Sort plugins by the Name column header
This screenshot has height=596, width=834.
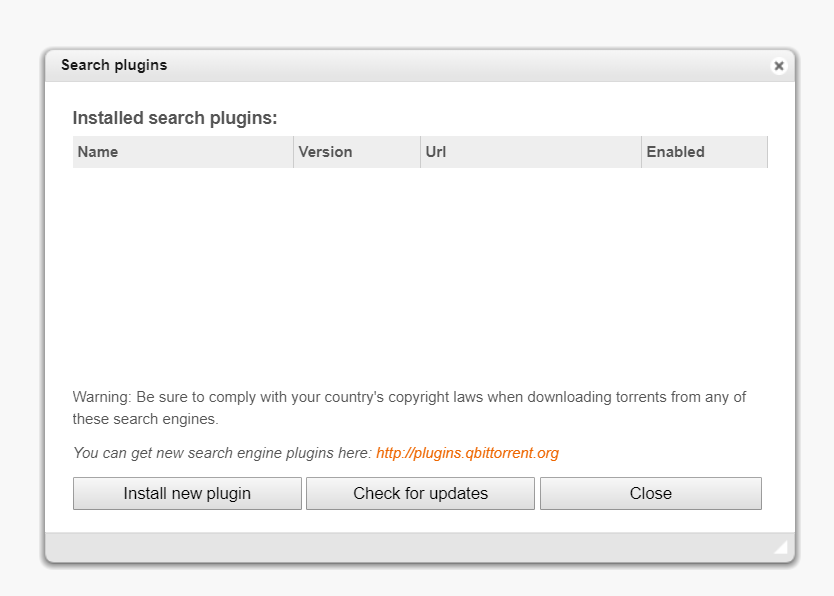click(183, 152)
